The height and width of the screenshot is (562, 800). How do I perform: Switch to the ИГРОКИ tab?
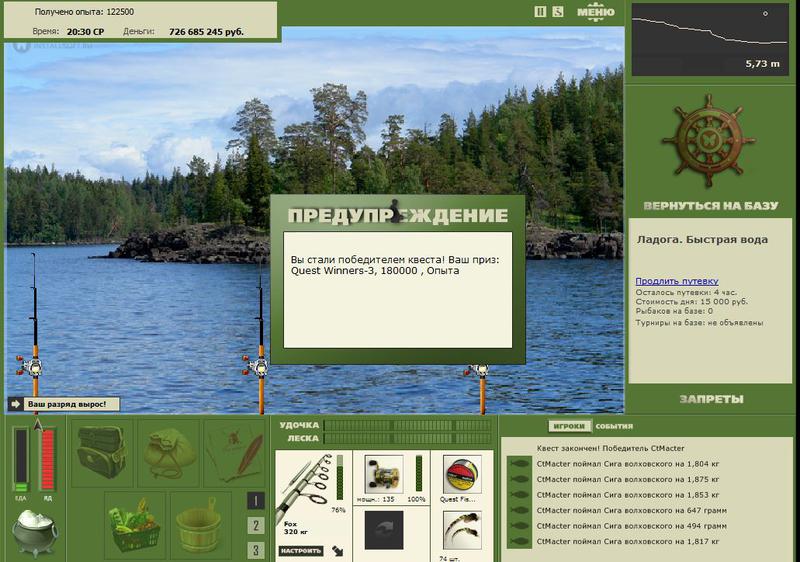[569, 426]
